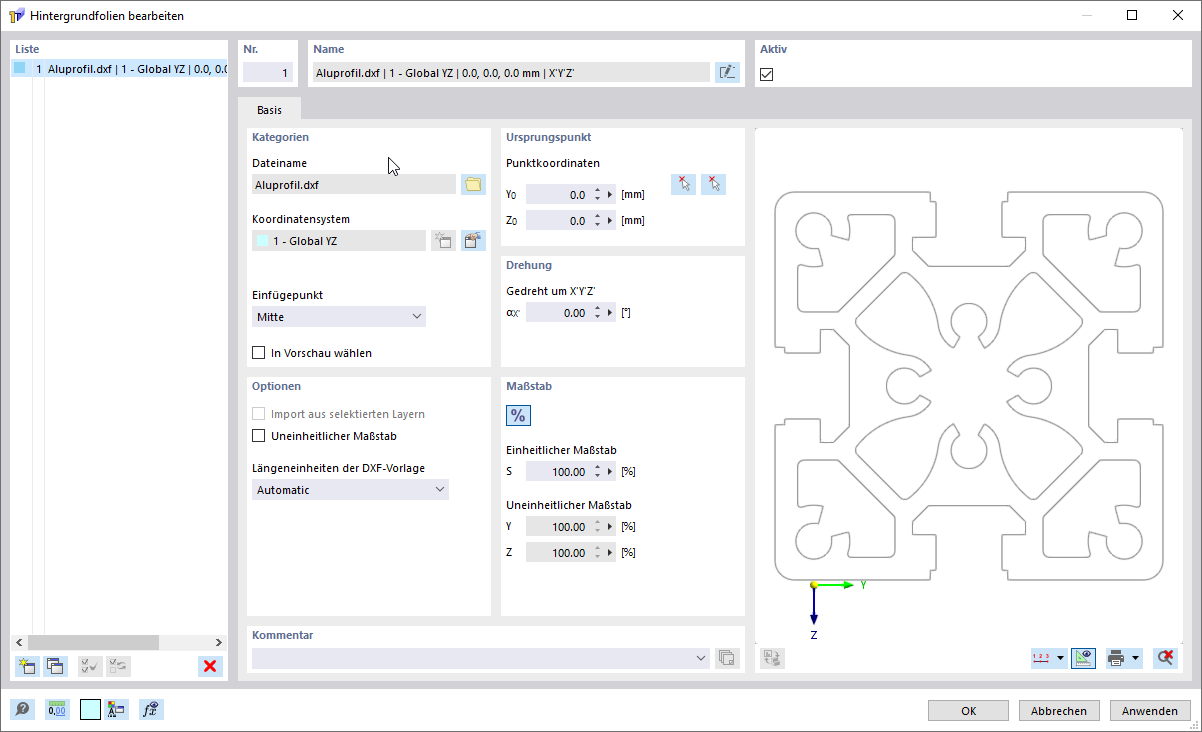Pick the origin point graphically in the preview
The width and height of the screenshot is (1202, 732).
683,183
